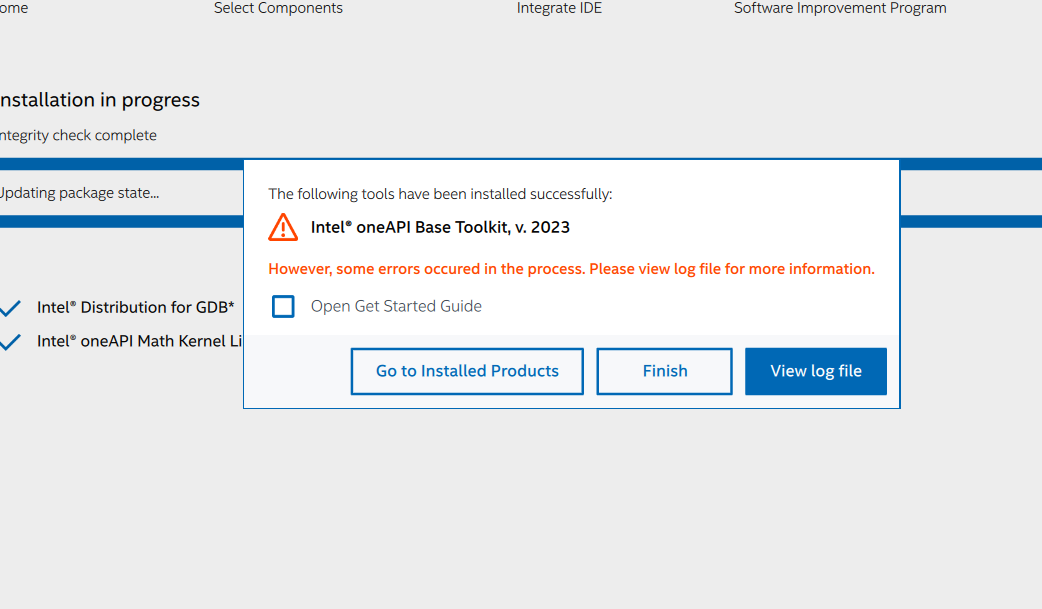This screenshot has height=609, width=1042.
Task: Return to the Welcome step
Action: click(x=12, y=8)
